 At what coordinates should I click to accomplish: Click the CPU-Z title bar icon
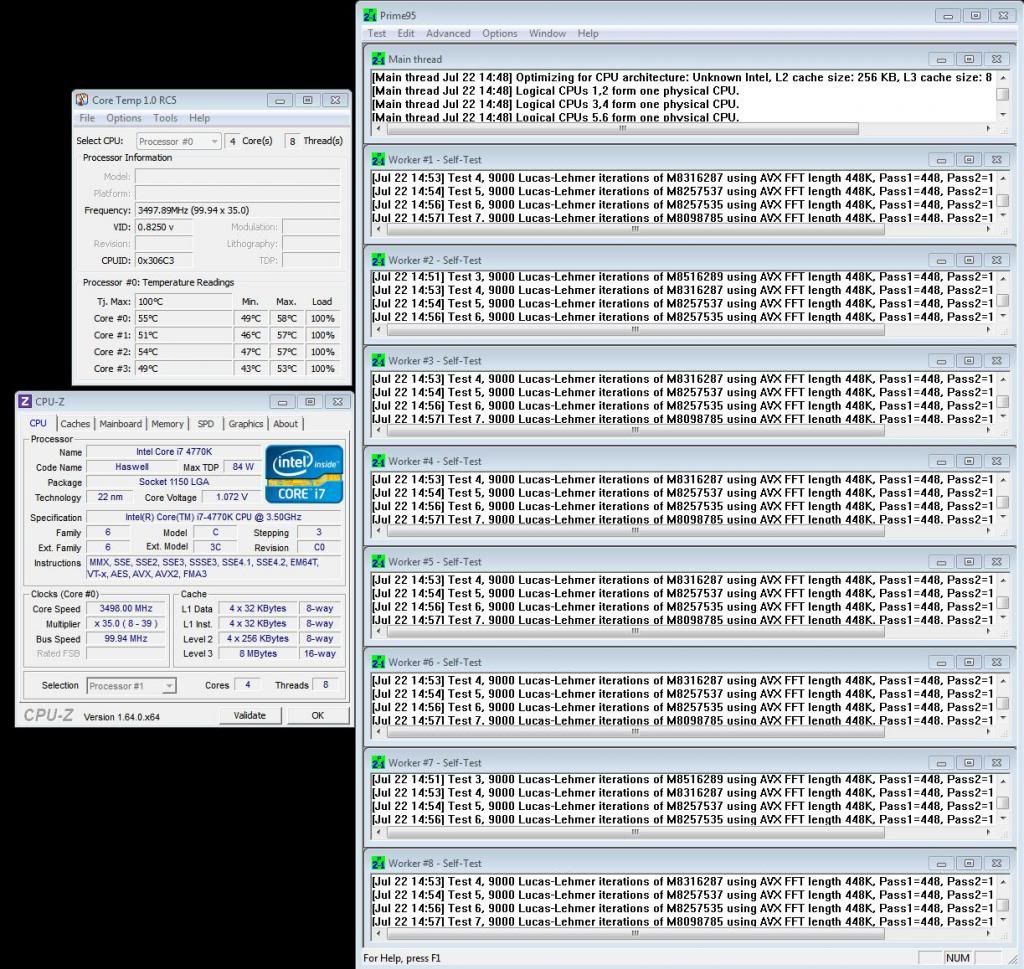tap(25, 401)
